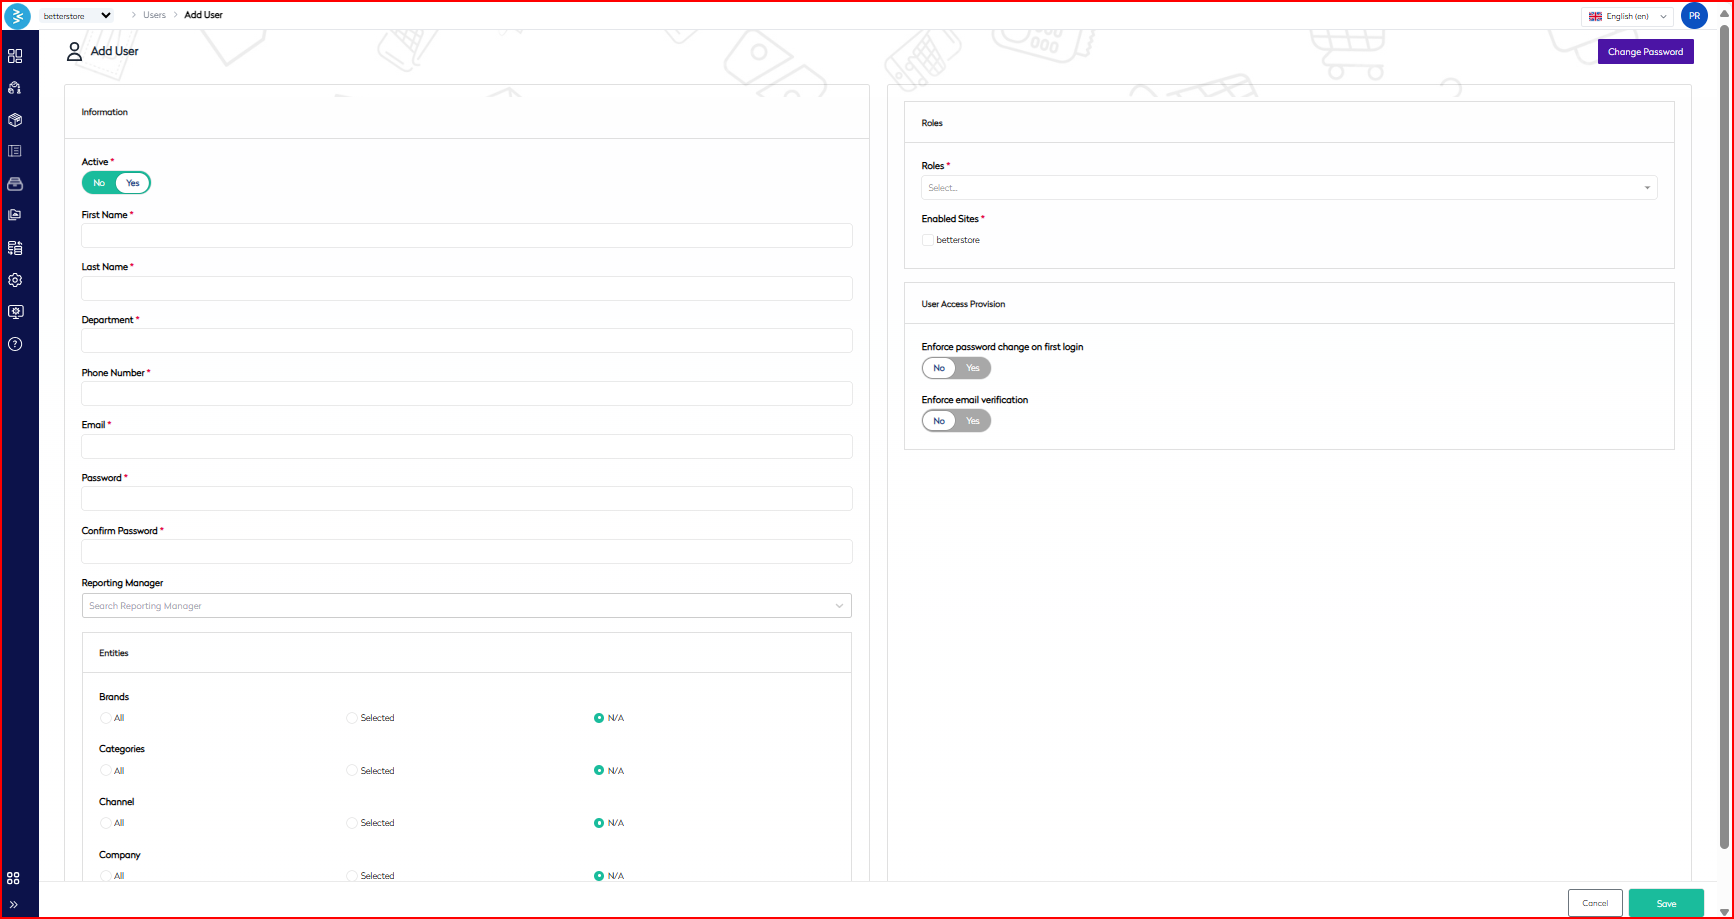The image size is (1734, 919).
Task: Click the Save button
Action: (x=1665, y=903)
